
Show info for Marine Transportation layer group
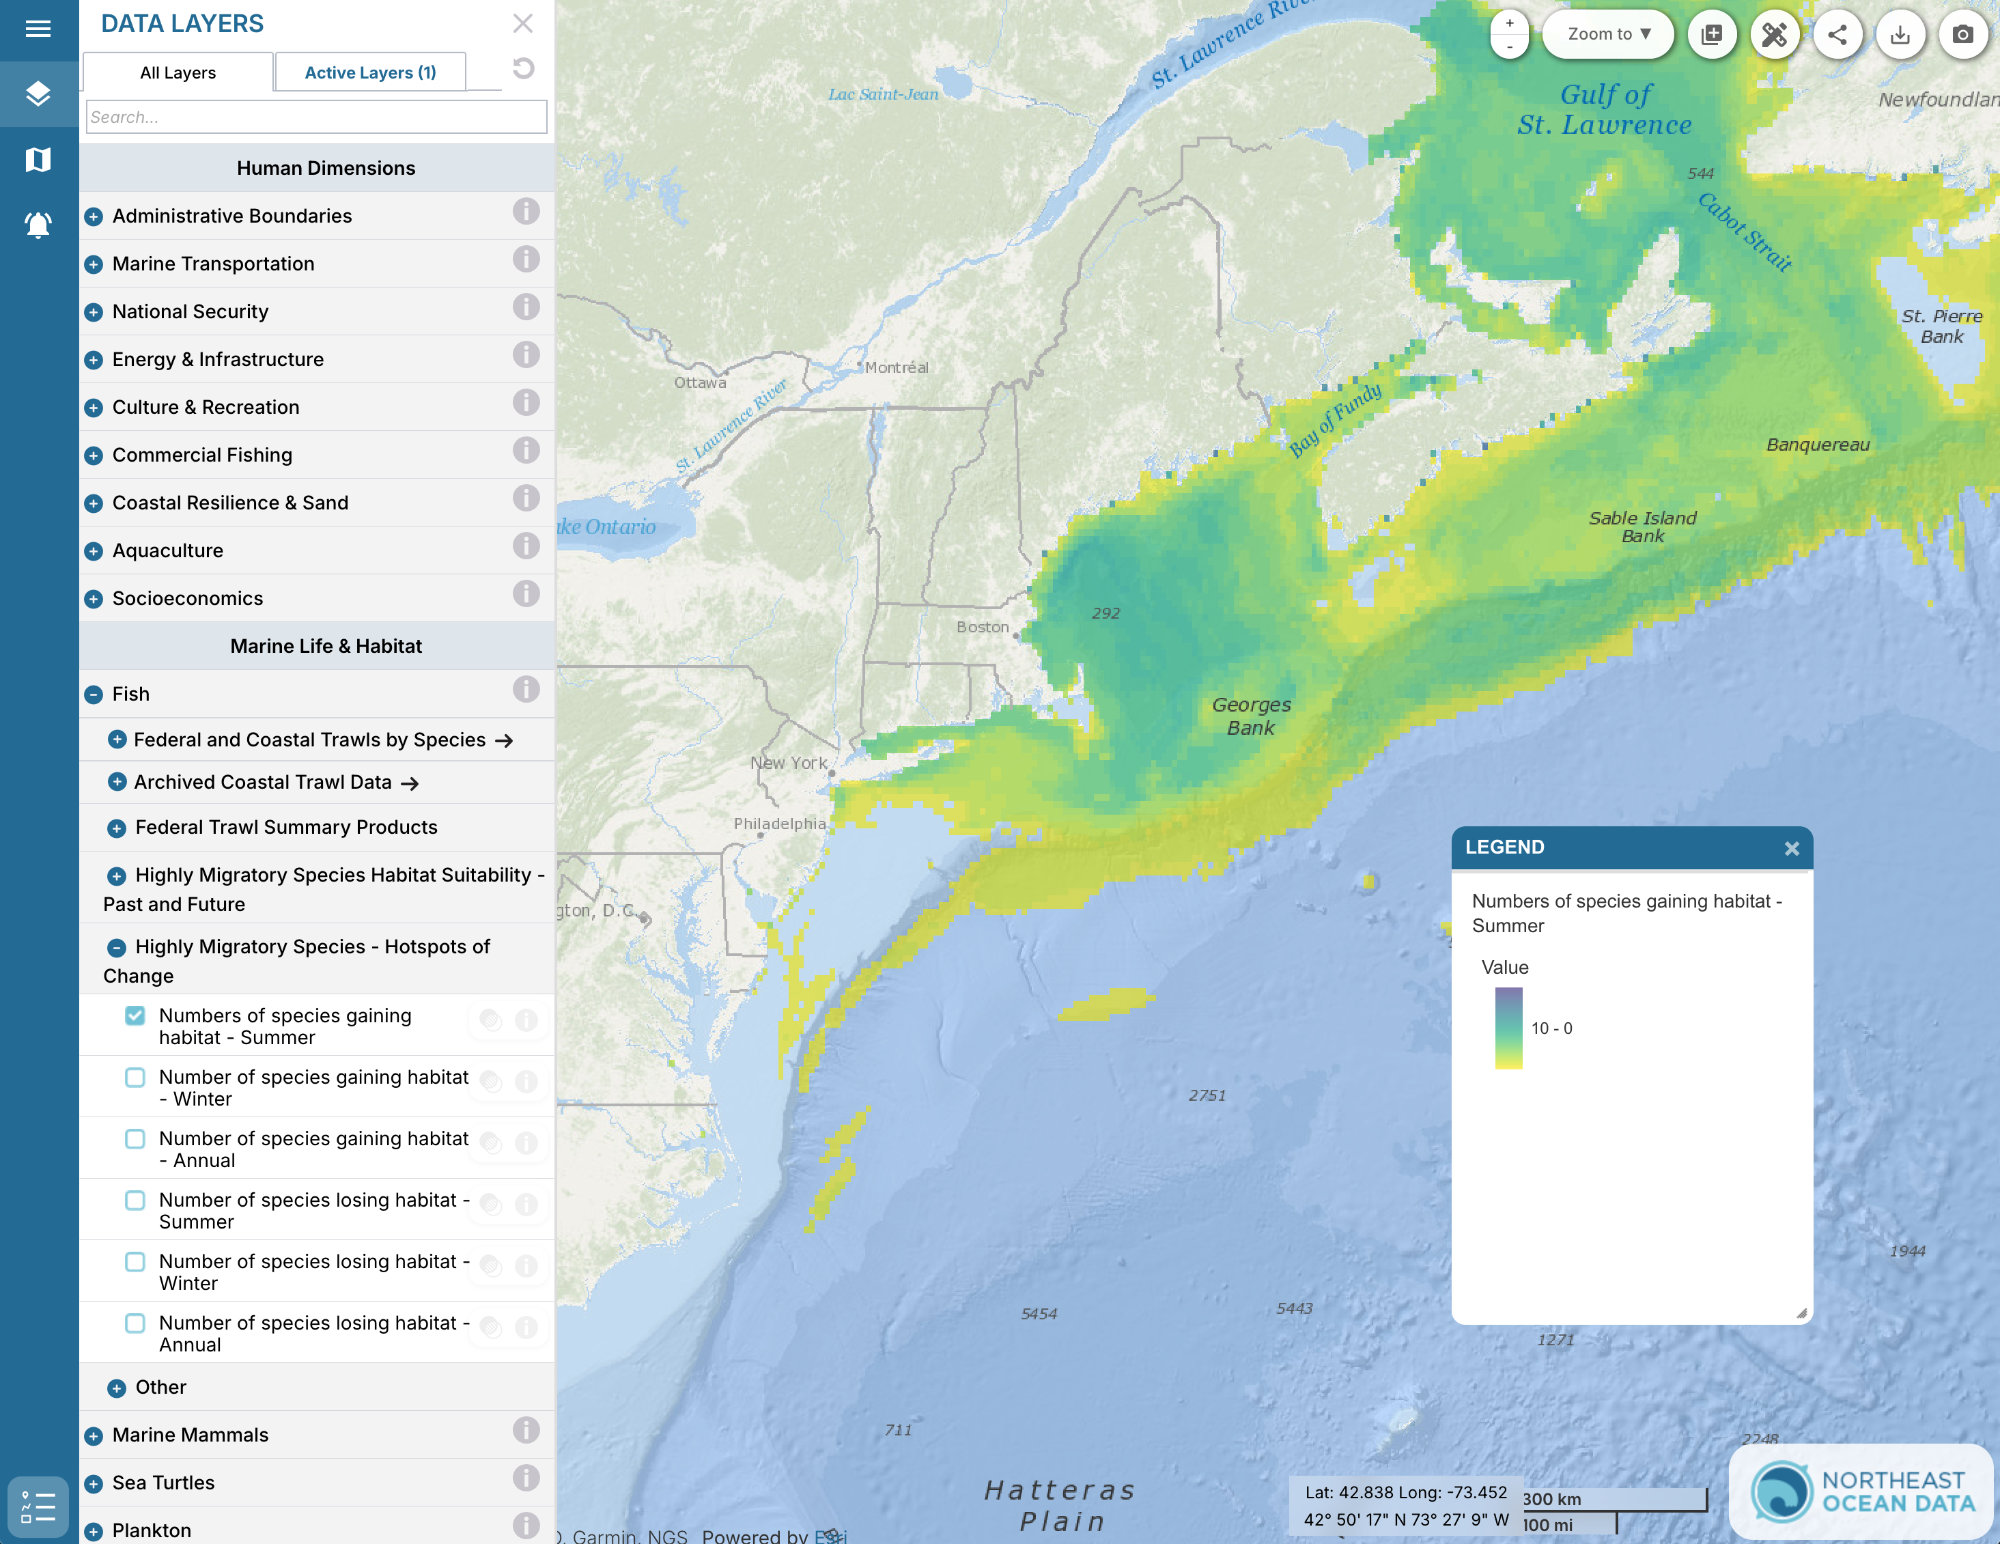coord(526,260)
